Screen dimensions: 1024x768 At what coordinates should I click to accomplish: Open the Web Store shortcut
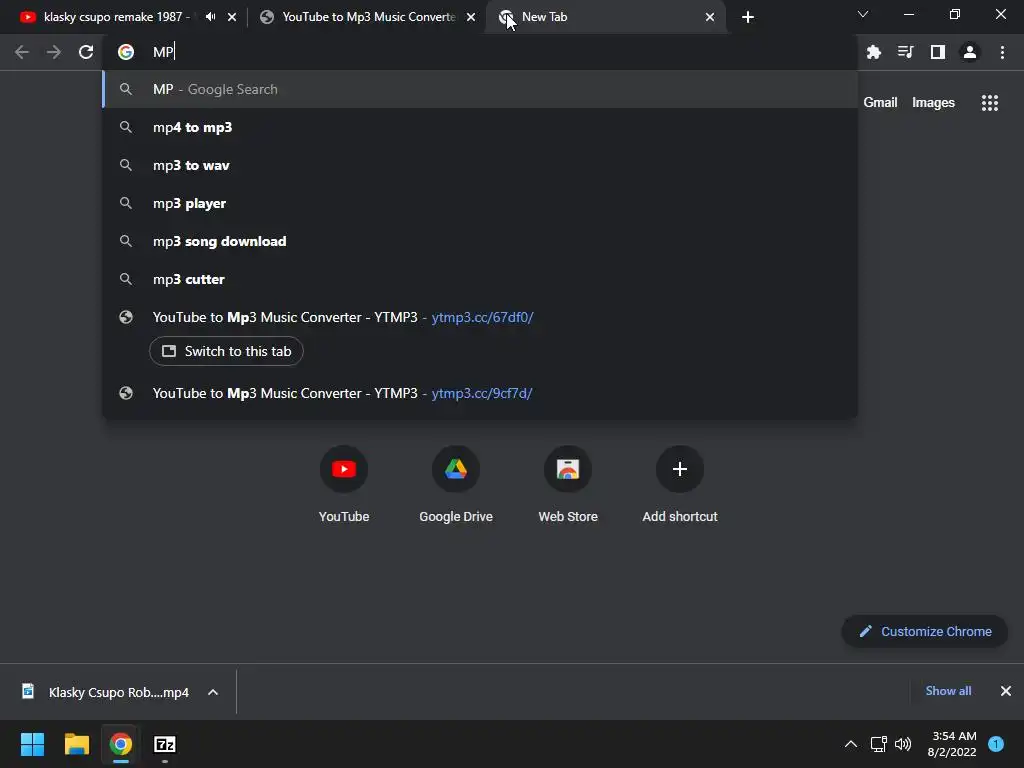[568, 469]
